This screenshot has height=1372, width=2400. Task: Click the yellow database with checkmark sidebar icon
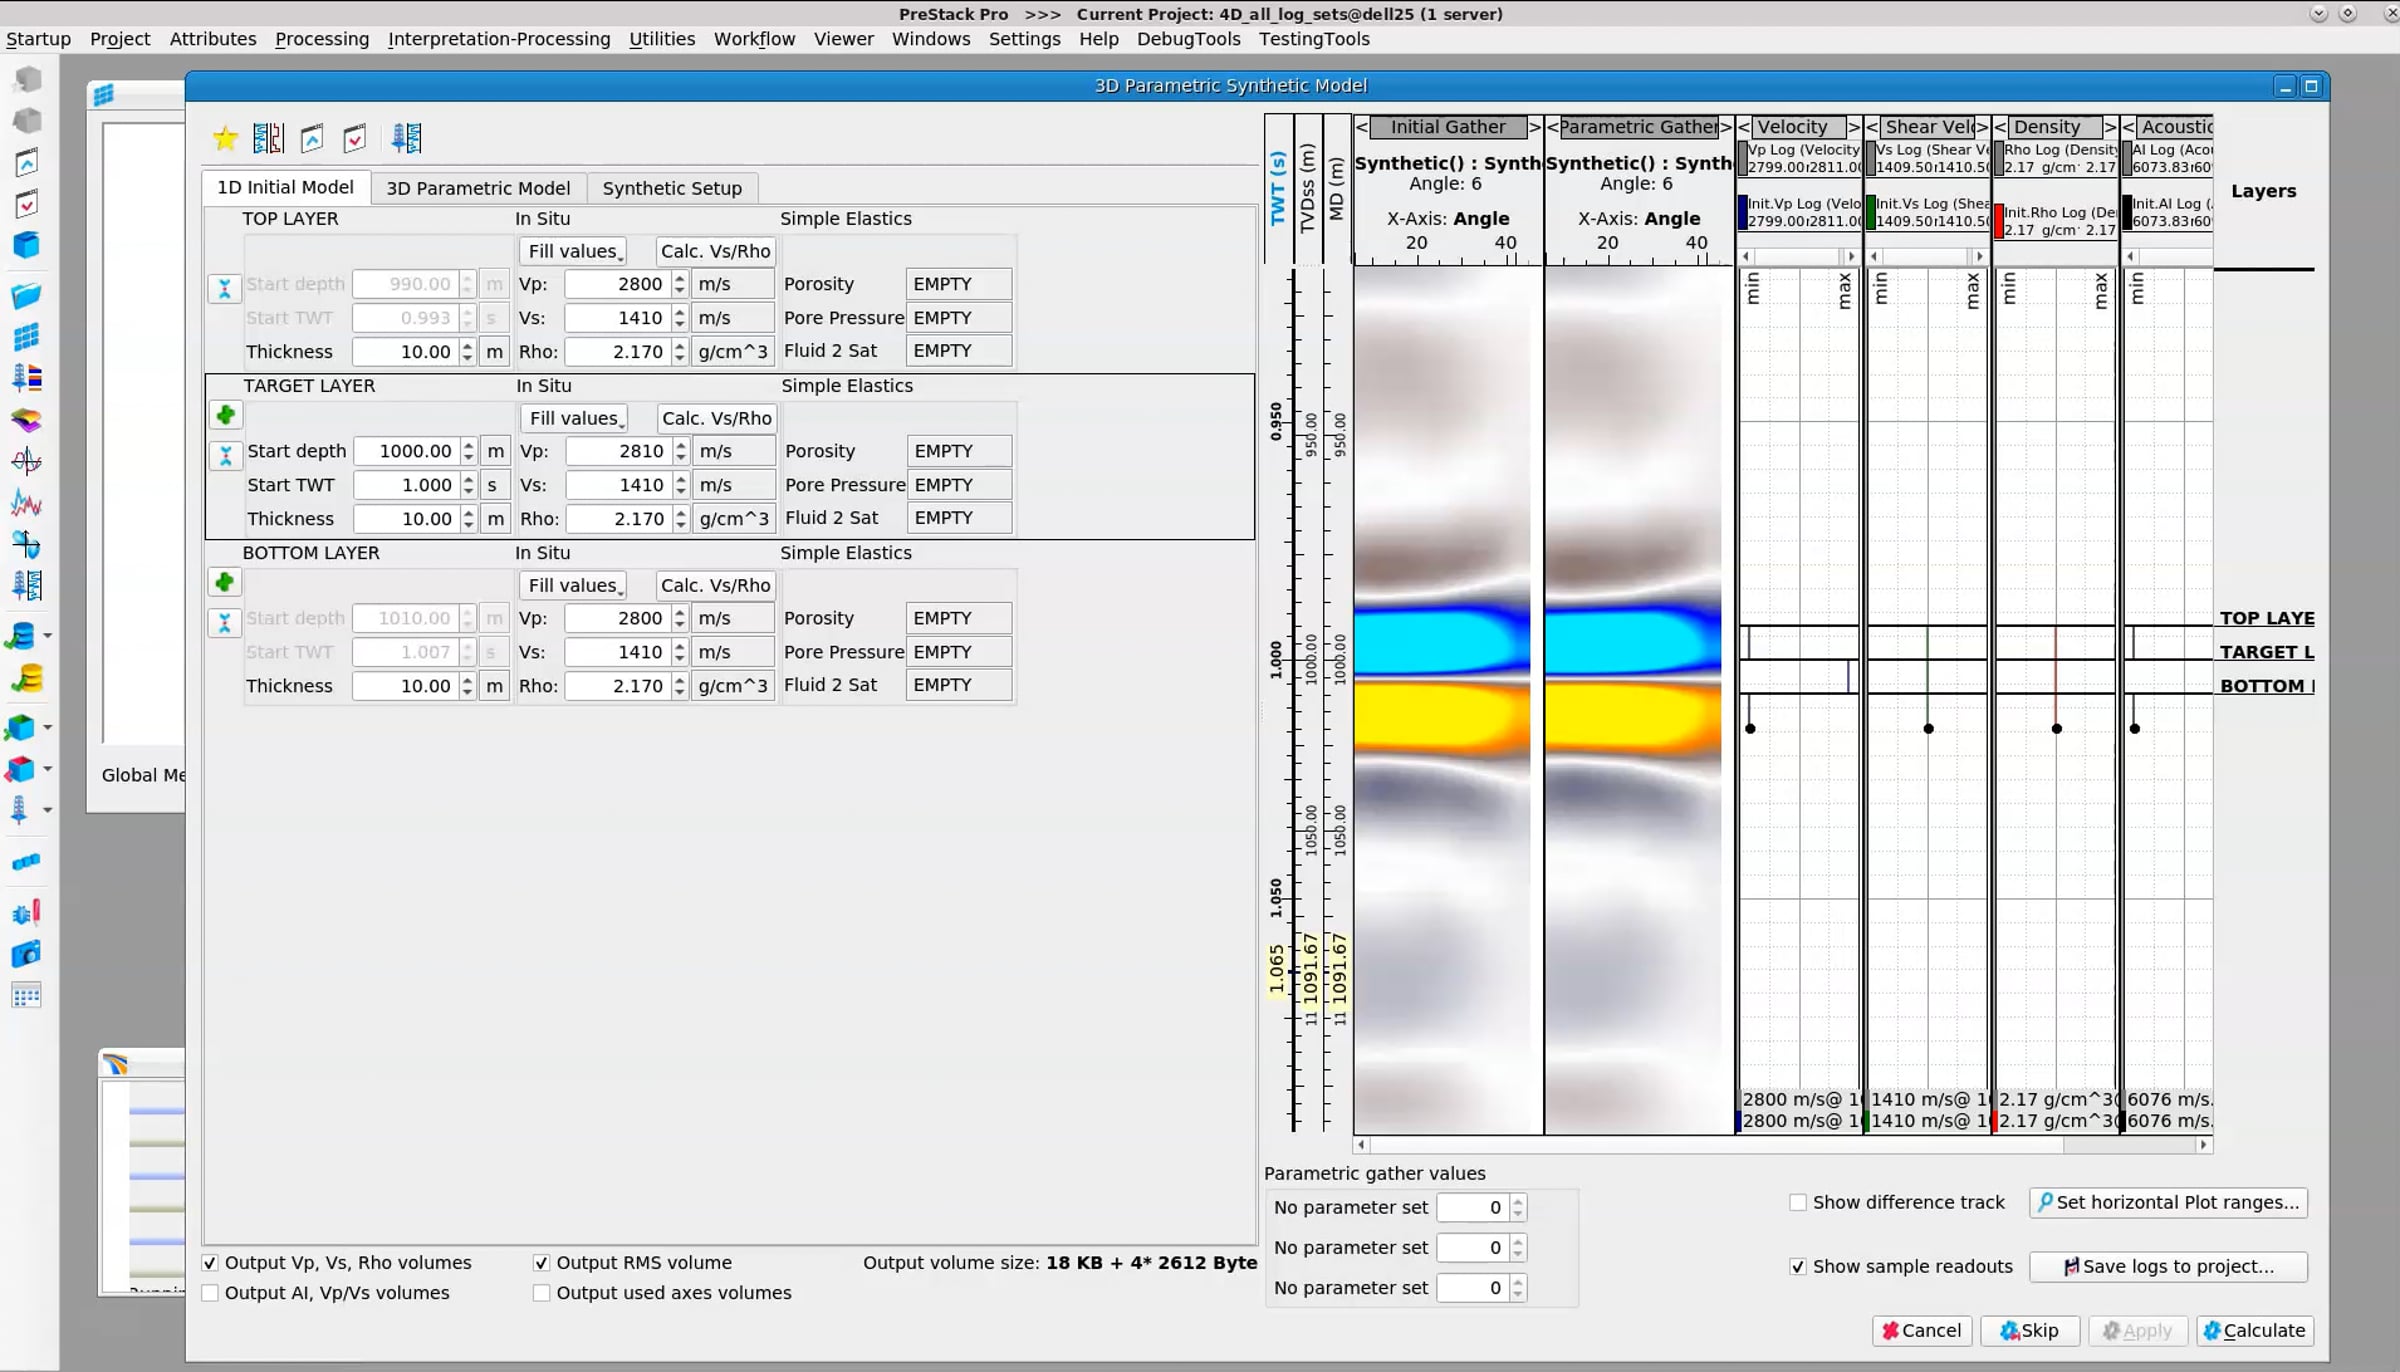[x=26, y=679]
